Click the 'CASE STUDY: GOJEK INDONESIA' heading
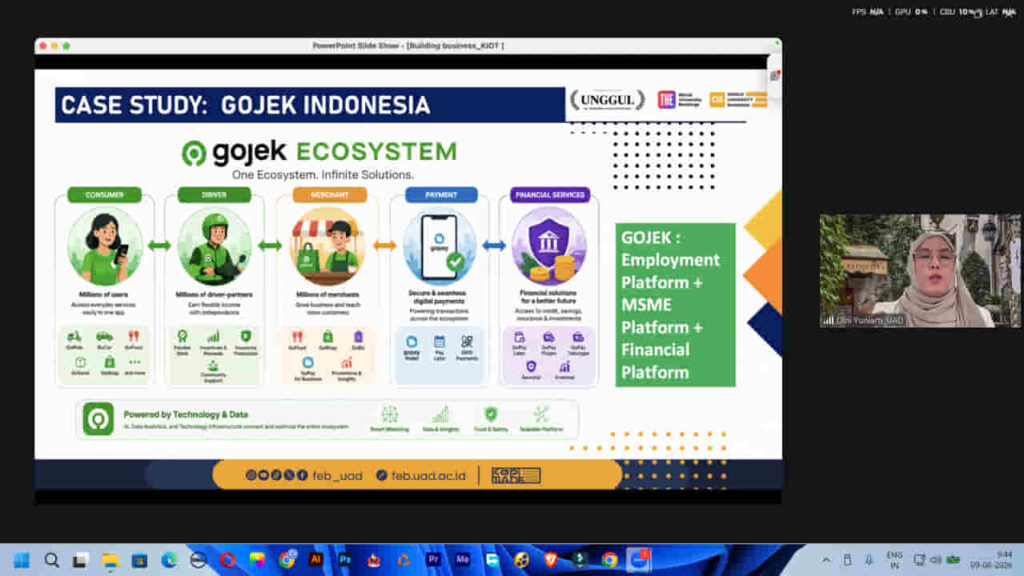 click(x=246, y=105)
